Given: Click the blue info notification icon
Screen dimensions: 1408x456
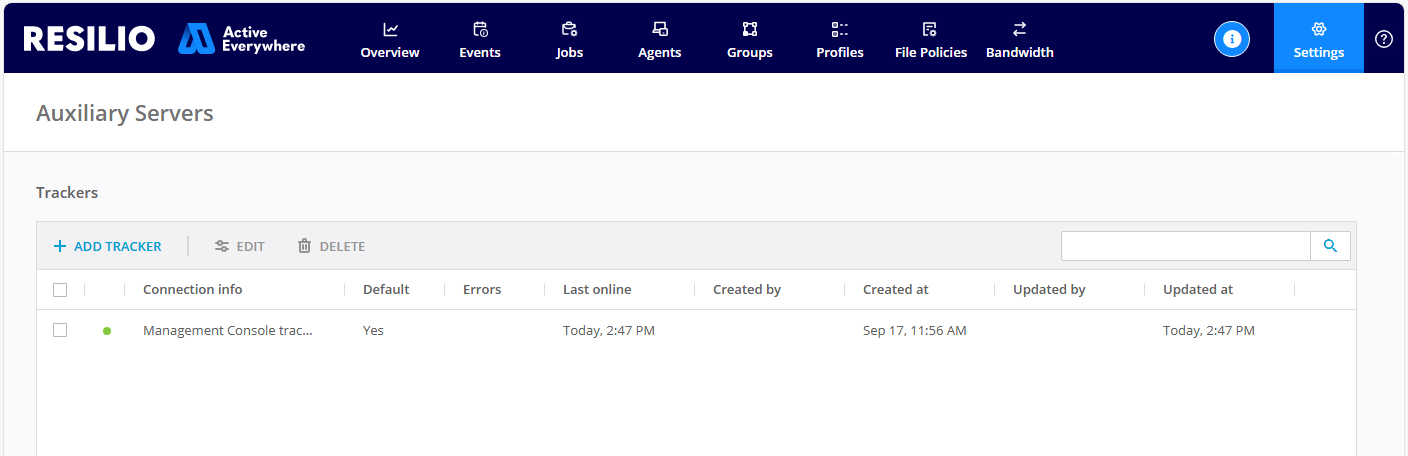Looking at the screenshot, I should tap(1232, 39).
